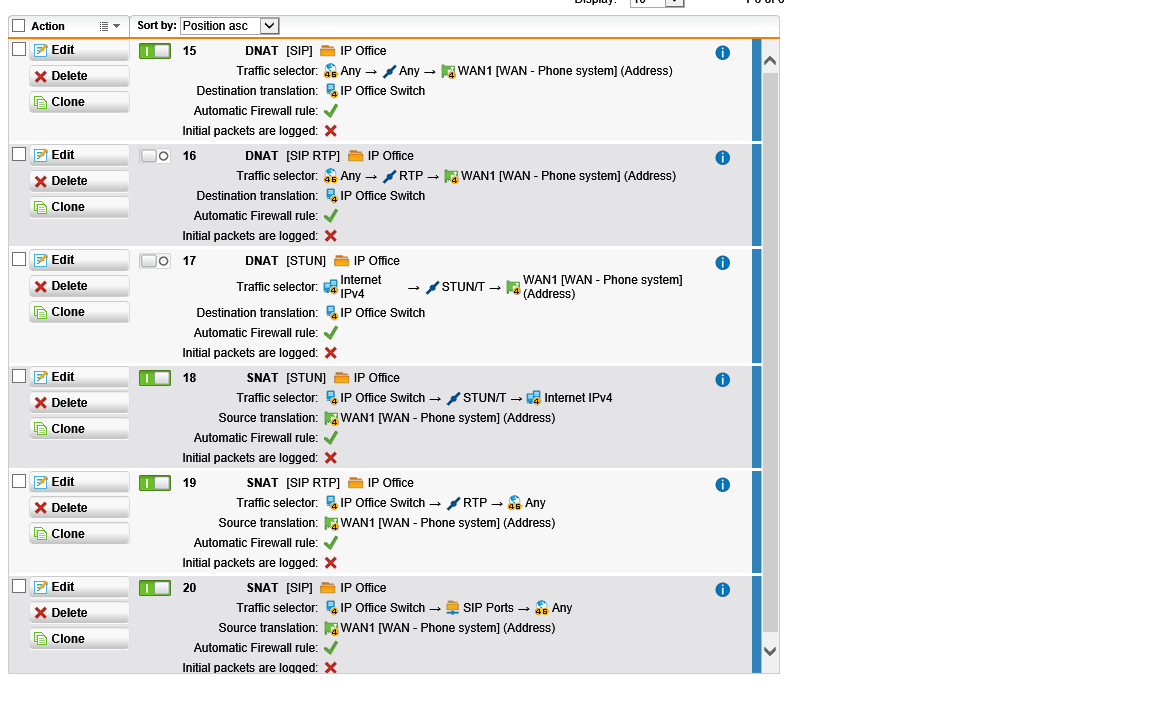The height and width of the screenshot is (720, 1152).
Task: Disable NAT rule 15 toggle
Action: click(155, 51)
